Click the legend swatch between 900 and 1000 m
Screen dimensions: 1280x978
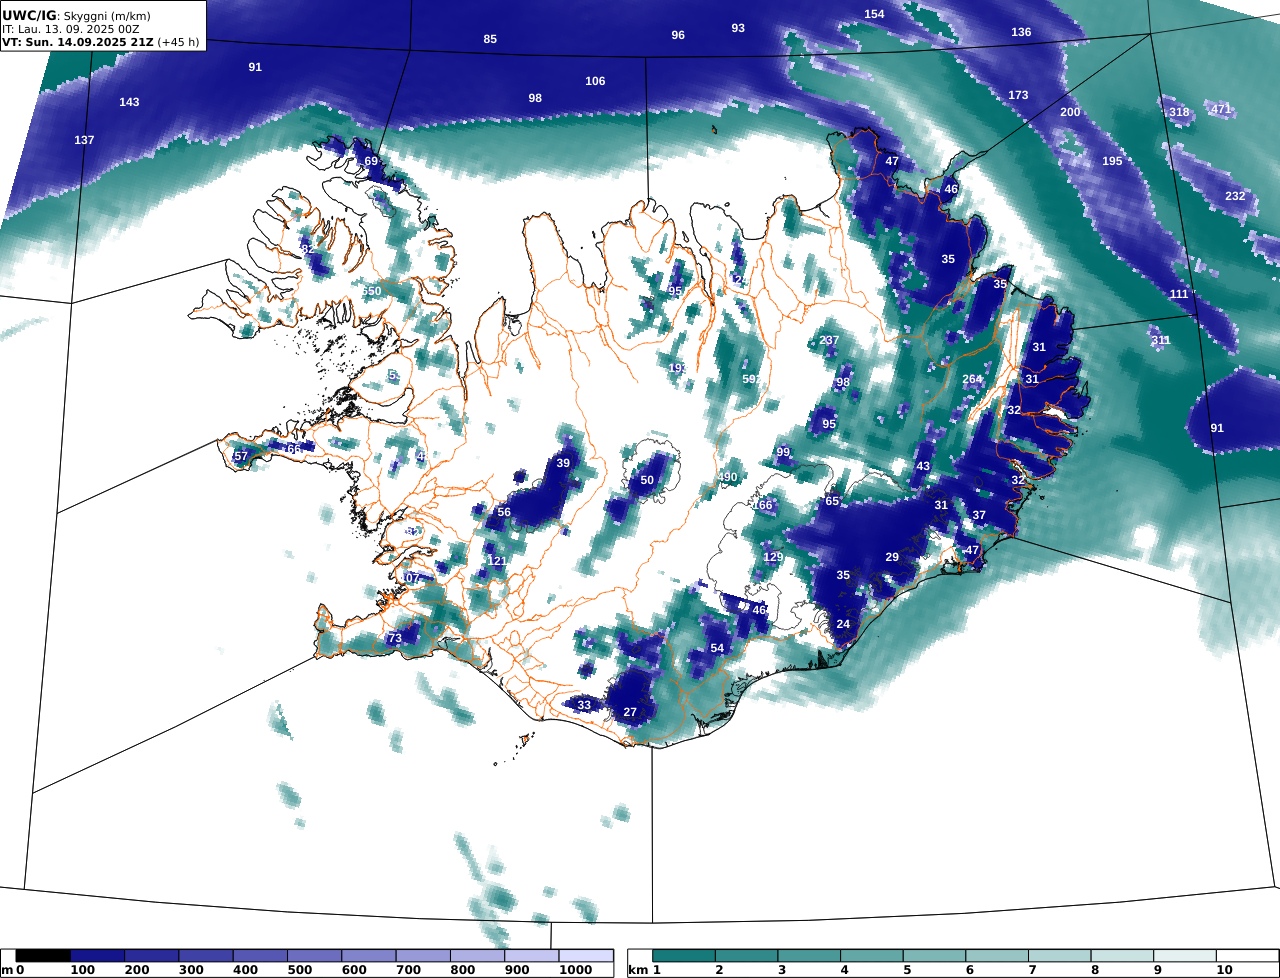(x=531, y=956)
